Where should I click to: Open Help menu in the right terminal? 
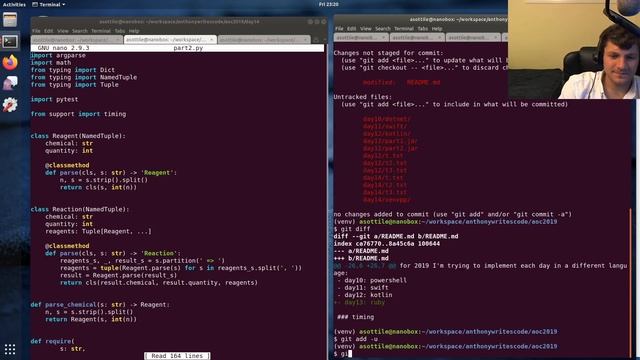(437, 29)
